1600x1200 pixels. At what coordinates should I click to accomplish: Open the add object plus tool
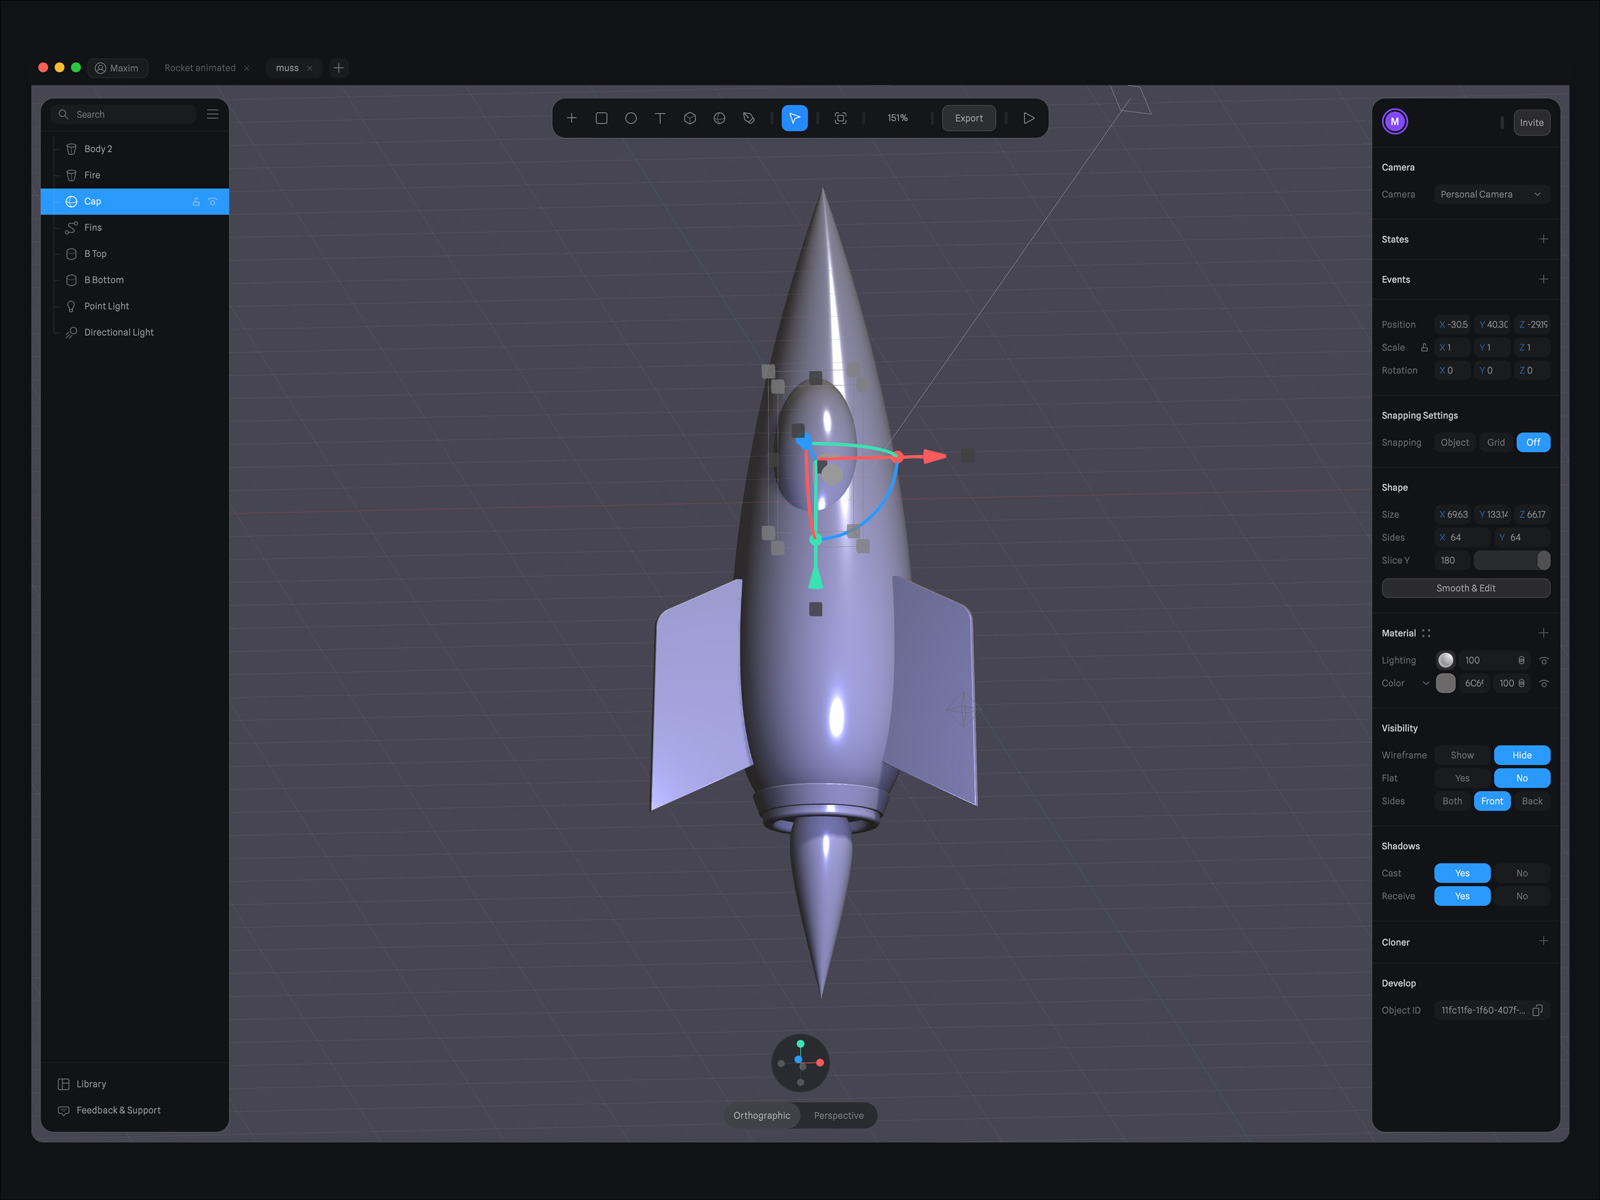(571, 118)
